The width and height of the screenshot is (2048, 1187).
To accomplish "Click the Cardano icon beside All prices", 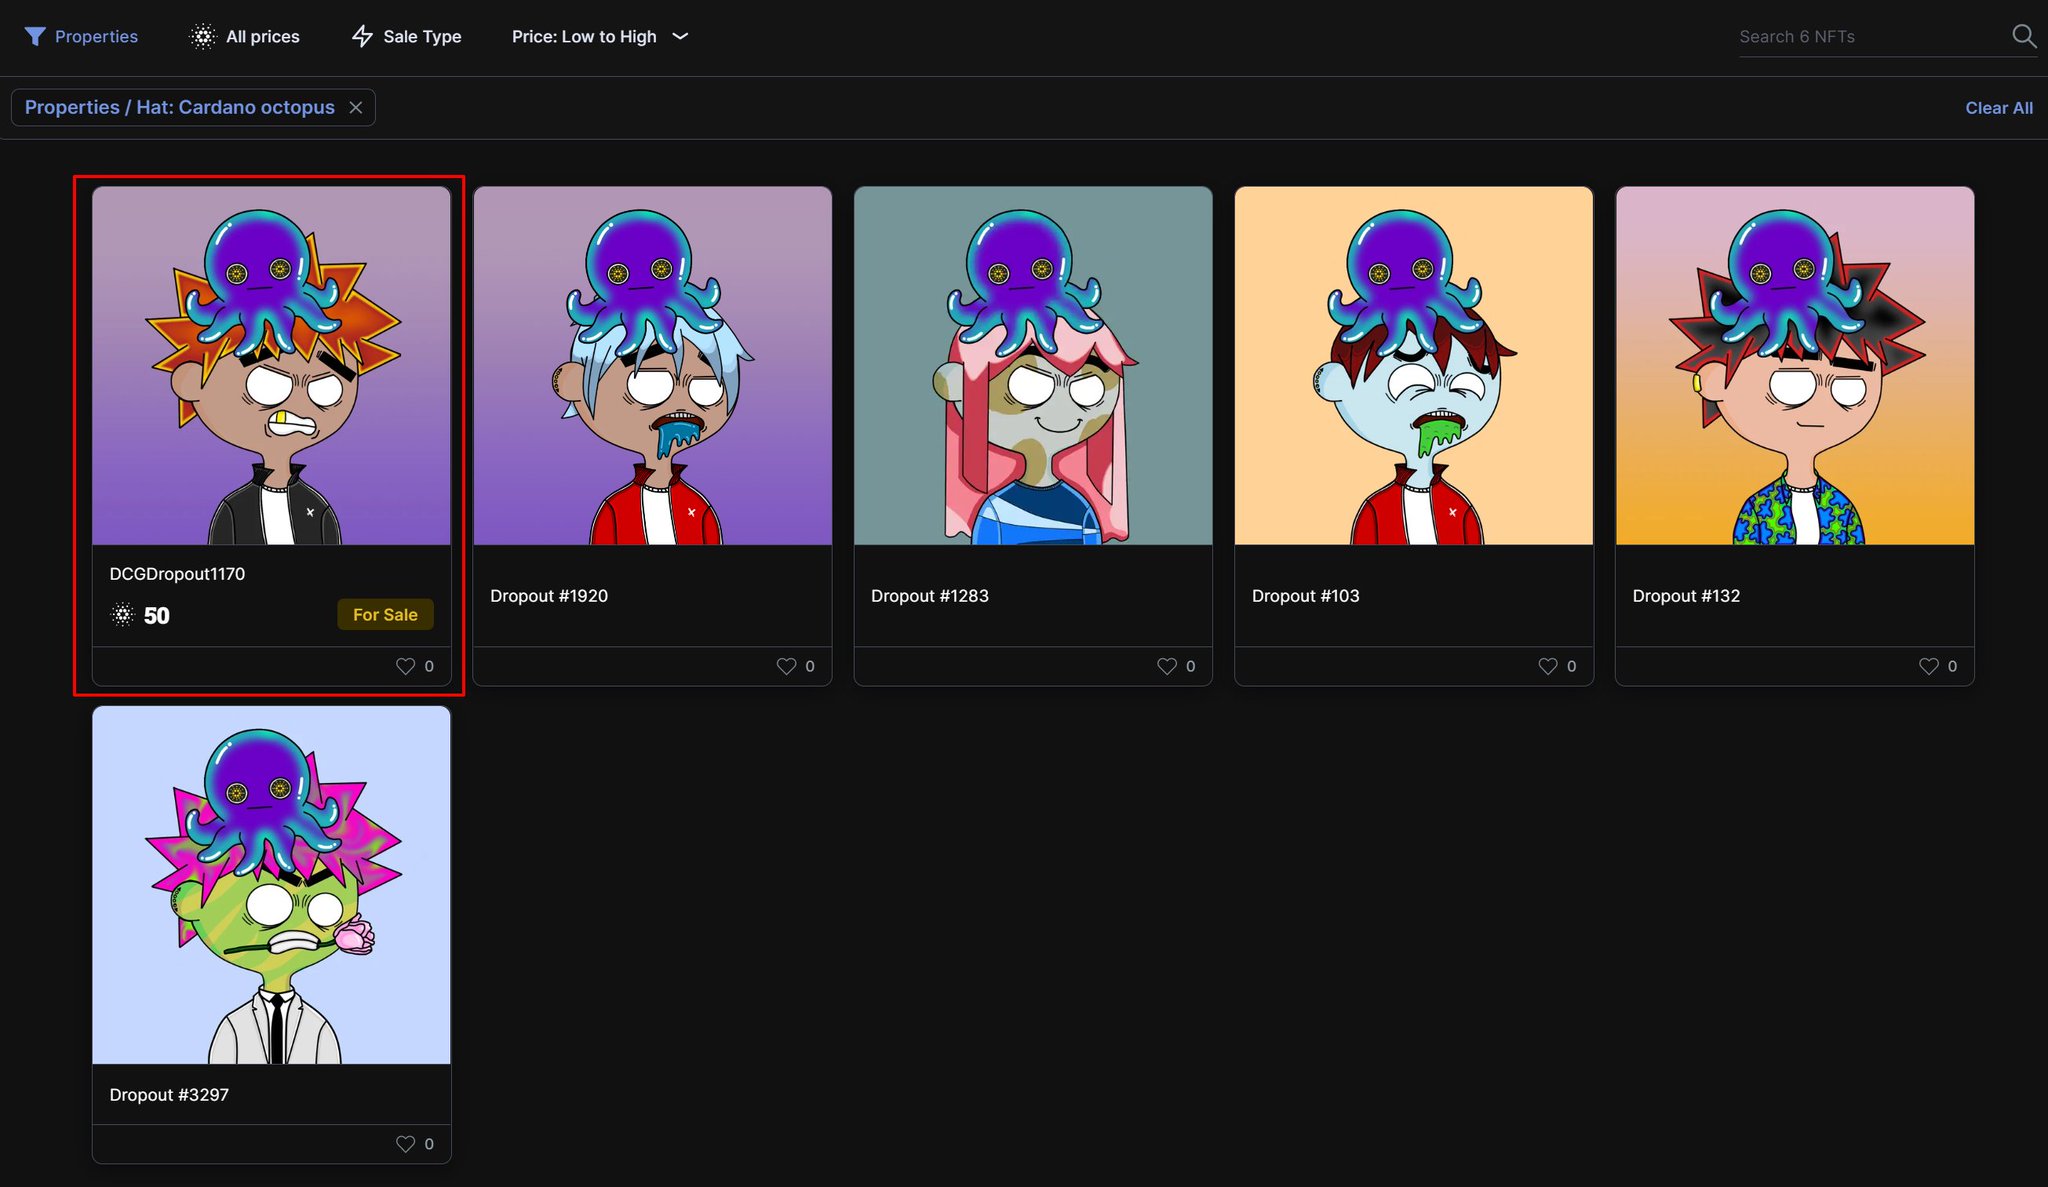I will click(203, 37).
